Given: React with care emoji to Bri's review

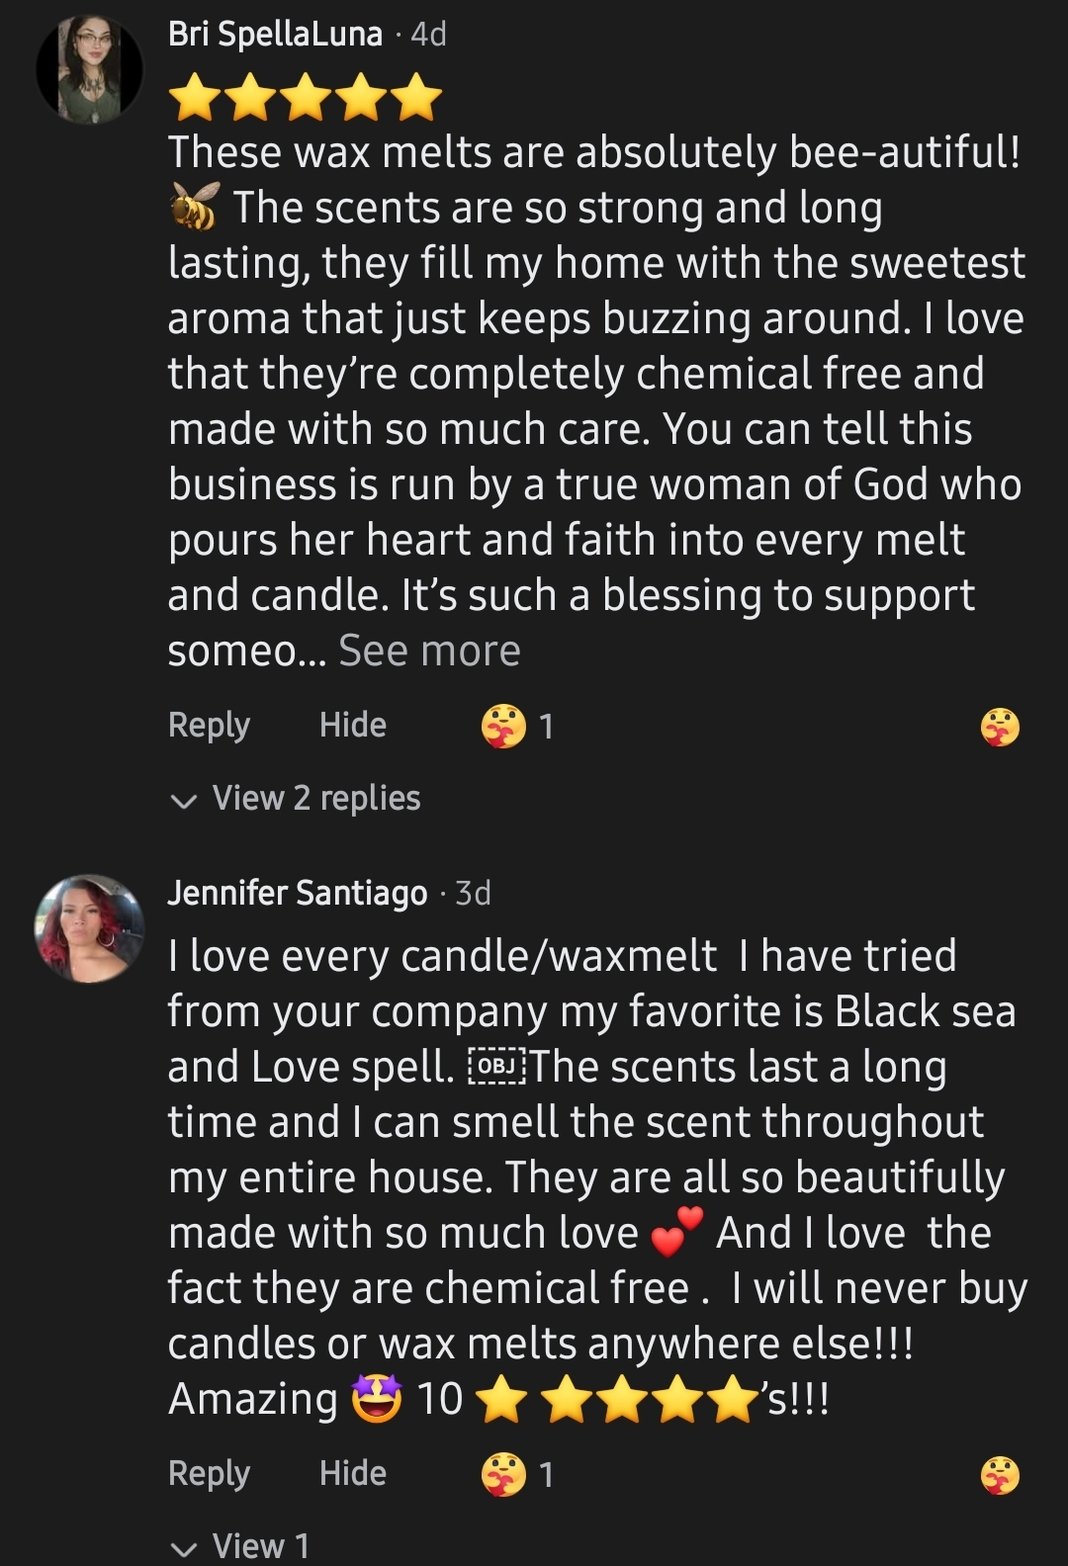Looking at the screenshot, I should pyautogui.click(x=1000, y=727).
